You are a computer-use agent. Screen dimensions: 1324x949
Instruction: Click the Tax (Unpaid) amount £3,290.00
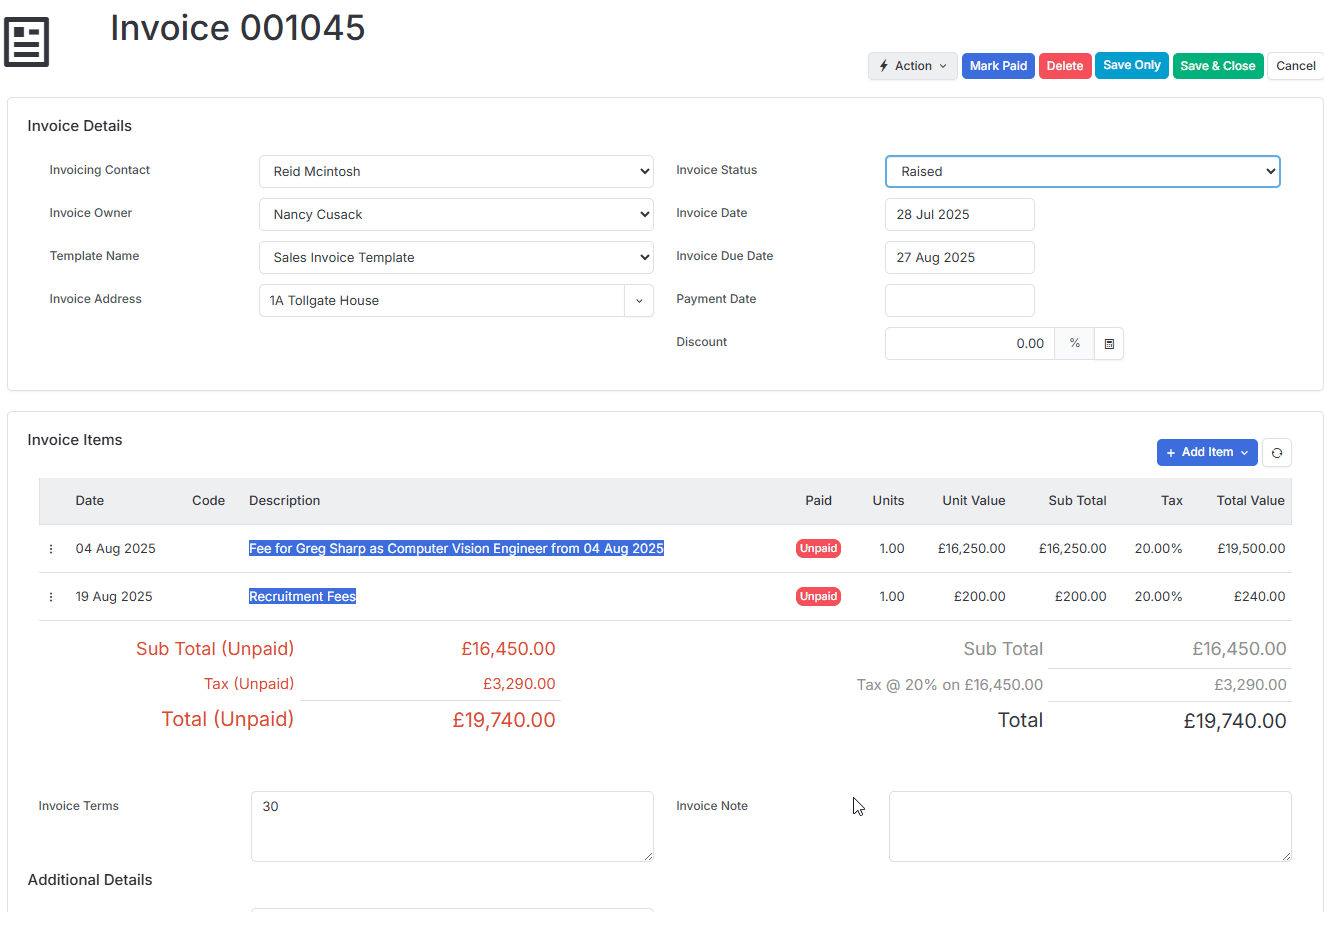[x=519, y=684]
